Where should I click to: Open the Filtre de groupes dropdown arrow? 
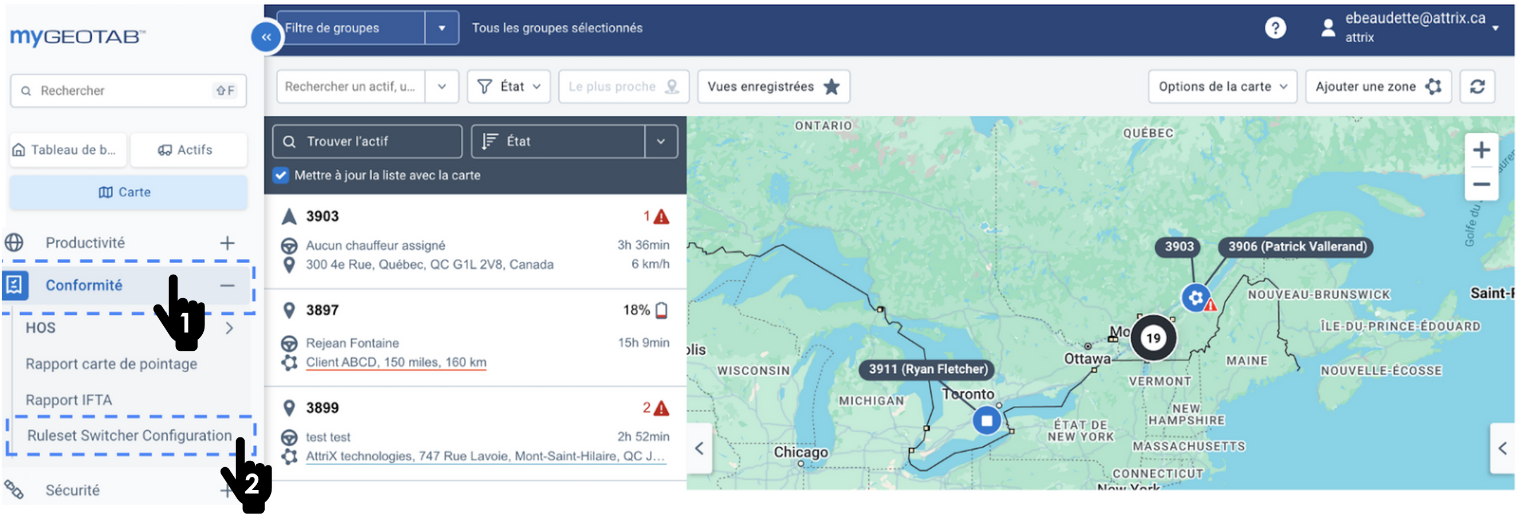click(x=441, y=28)
